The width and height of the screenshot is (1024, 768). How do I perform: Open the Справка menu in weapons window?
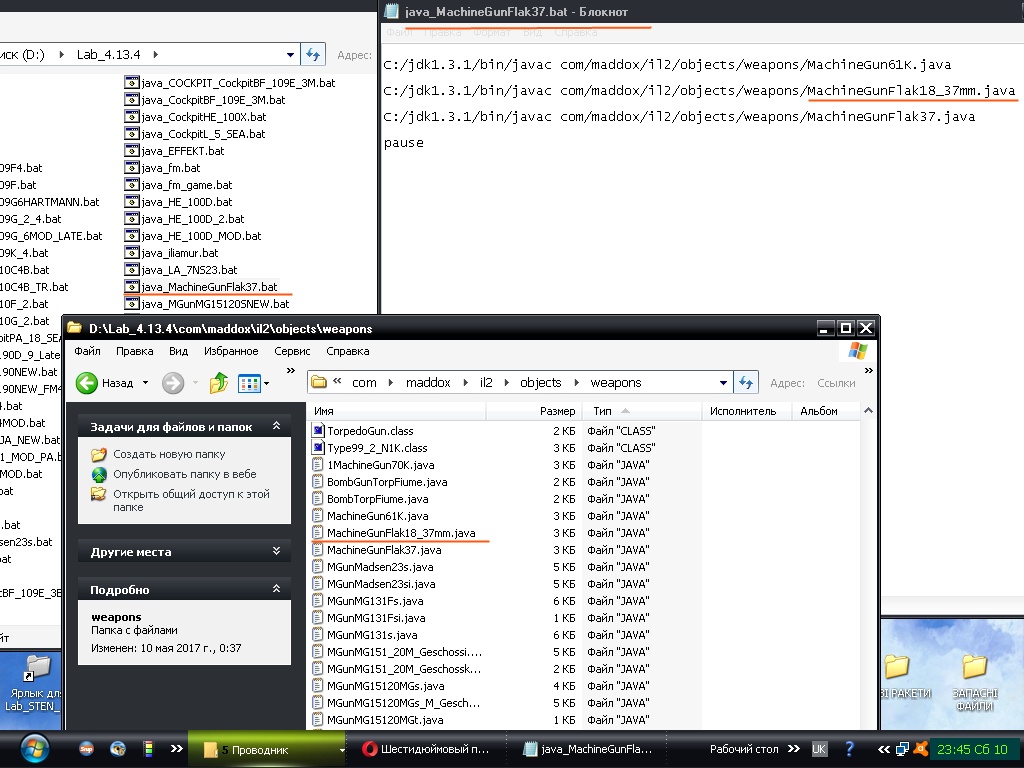pos(347,351)
